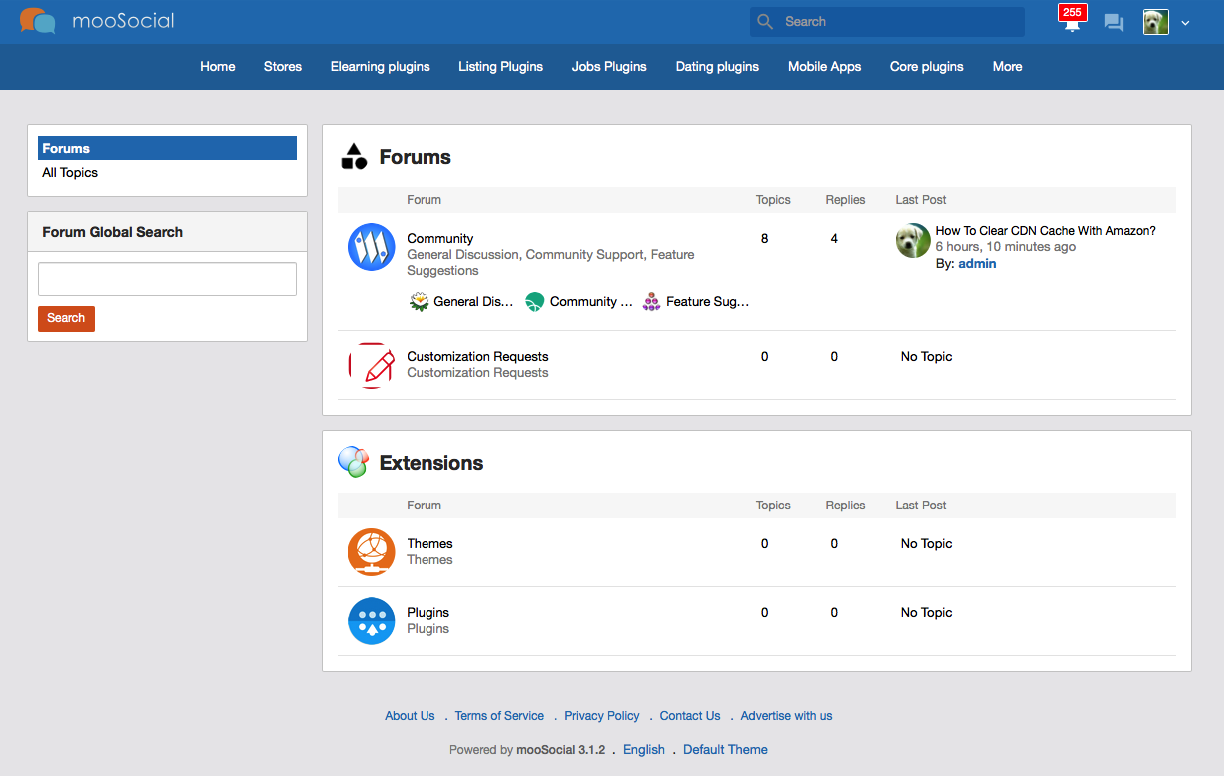The height and width of the screenshot is (776, 1224).
Task: Click the Feature Suggestions subforum icon
Action: click(651, 301)
